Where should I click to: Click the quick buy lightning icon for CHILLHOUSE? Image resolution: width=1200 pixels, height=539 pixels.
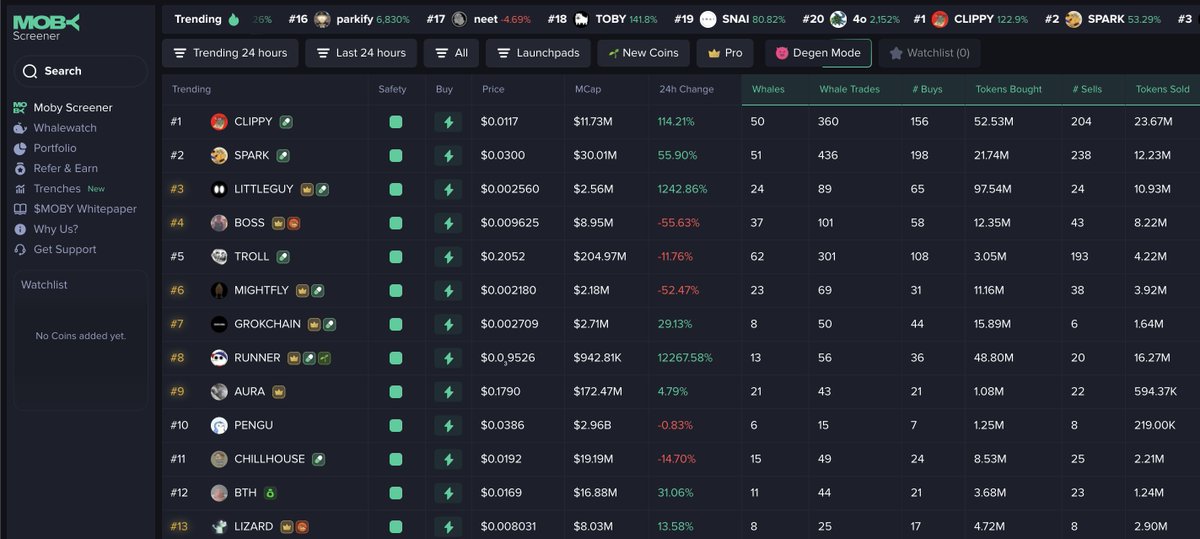[448, 459]
